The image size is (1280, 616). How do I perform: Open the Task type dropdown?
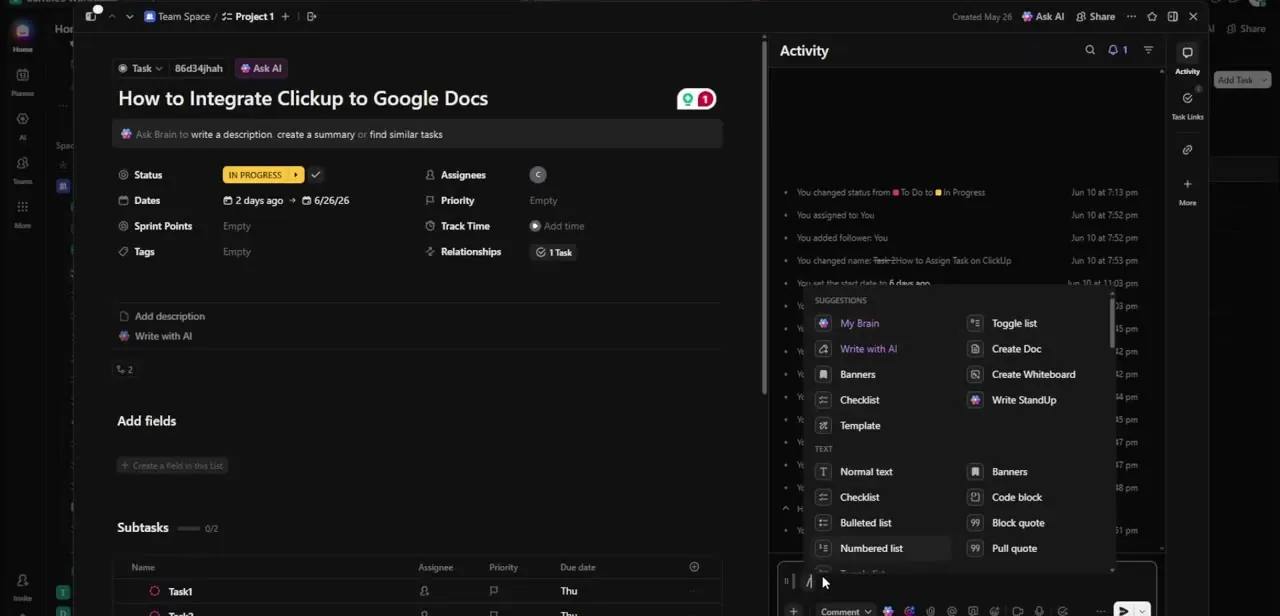(x=140, y=68)
